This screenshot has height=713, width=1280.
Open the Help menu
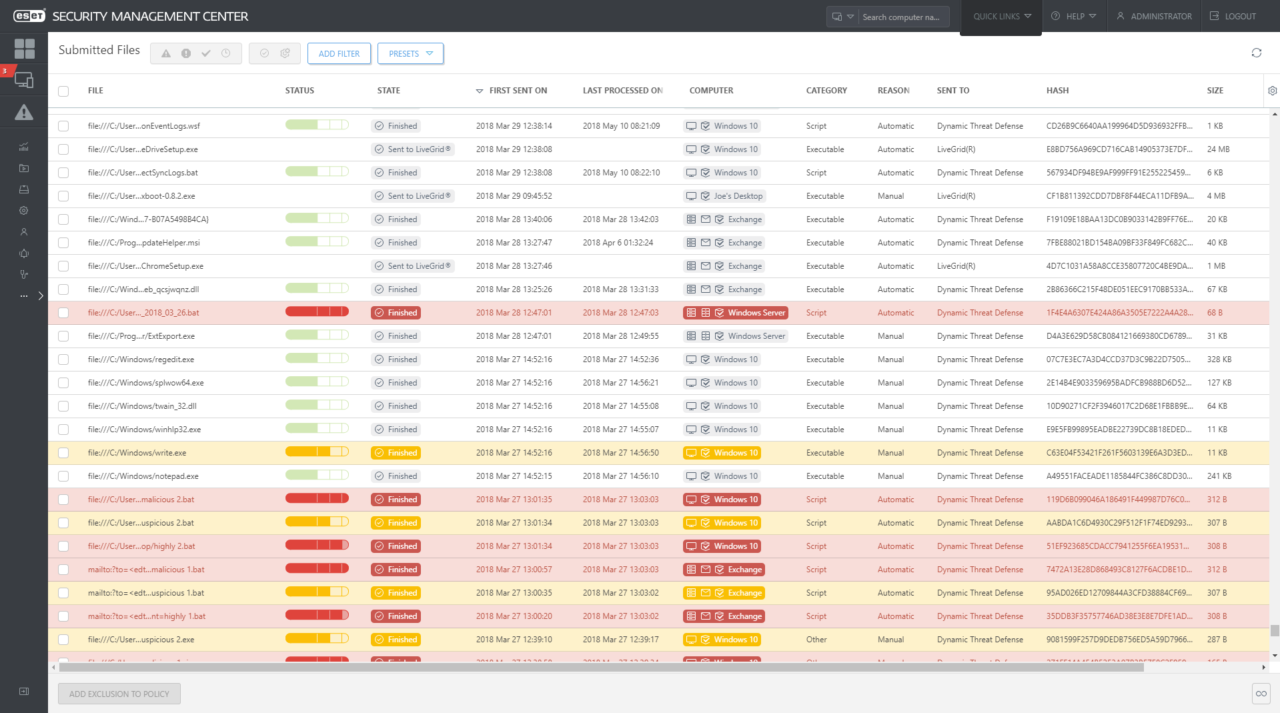[1073, 17]
